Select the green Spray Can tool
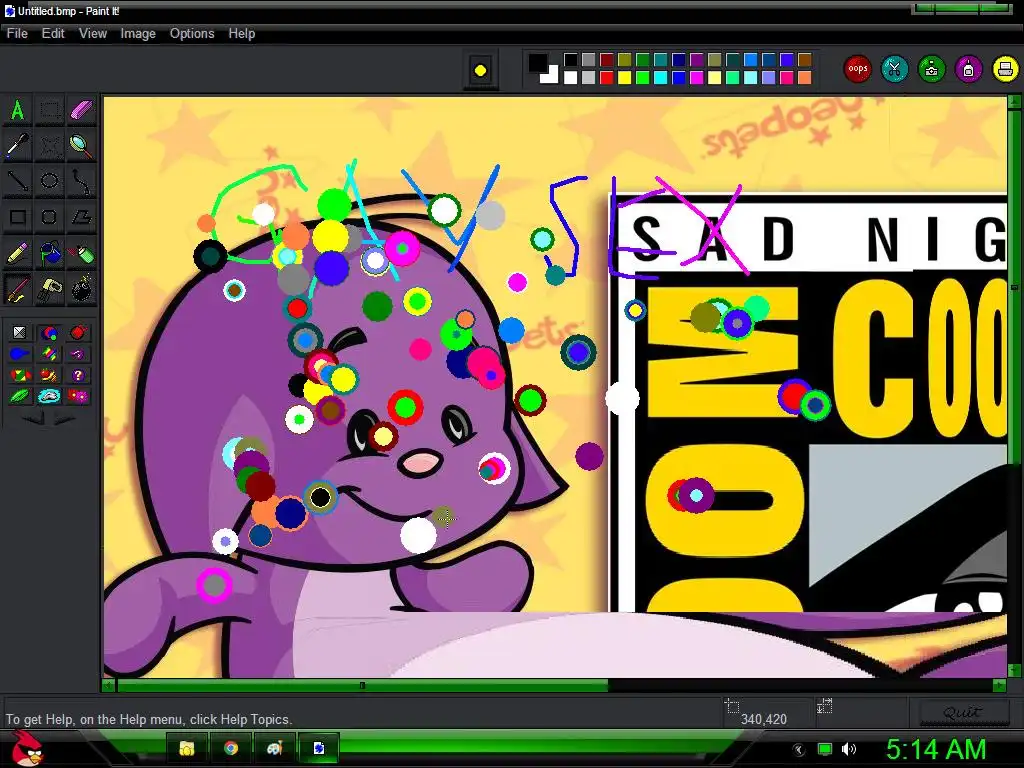 tap(81, 253)
